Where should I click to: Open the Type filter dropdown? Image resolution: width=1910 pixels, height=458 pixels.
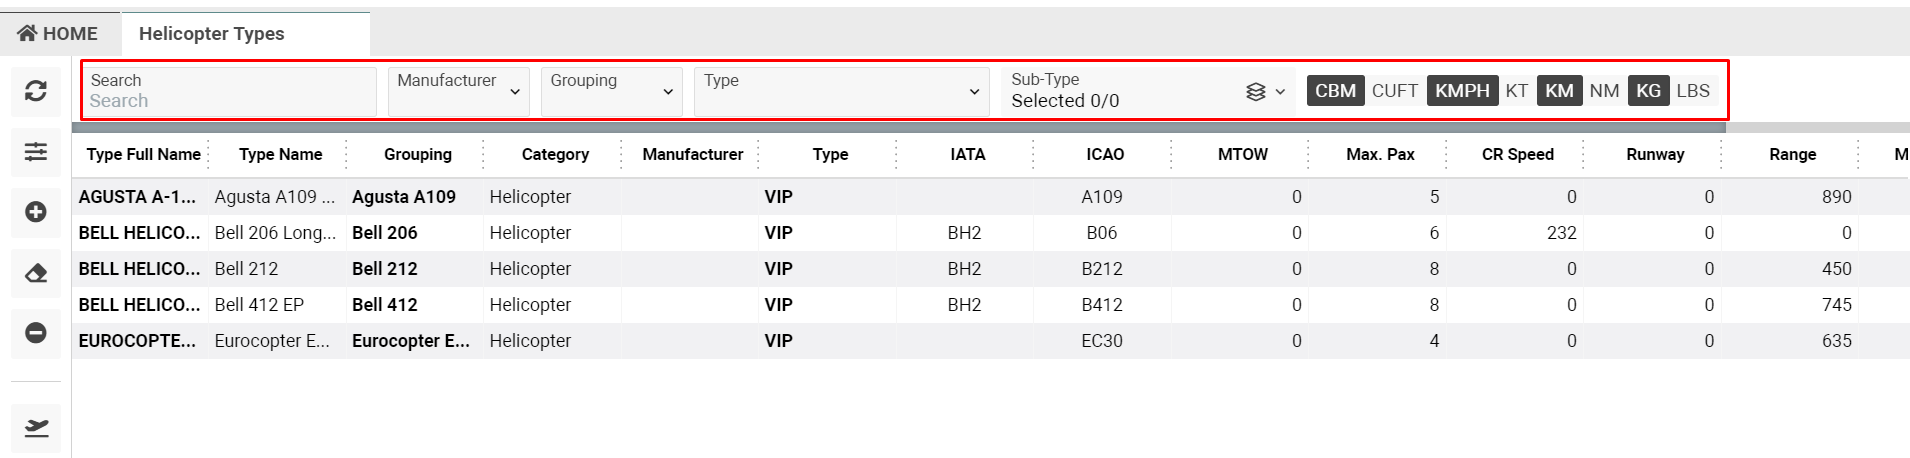pos(841,91)
